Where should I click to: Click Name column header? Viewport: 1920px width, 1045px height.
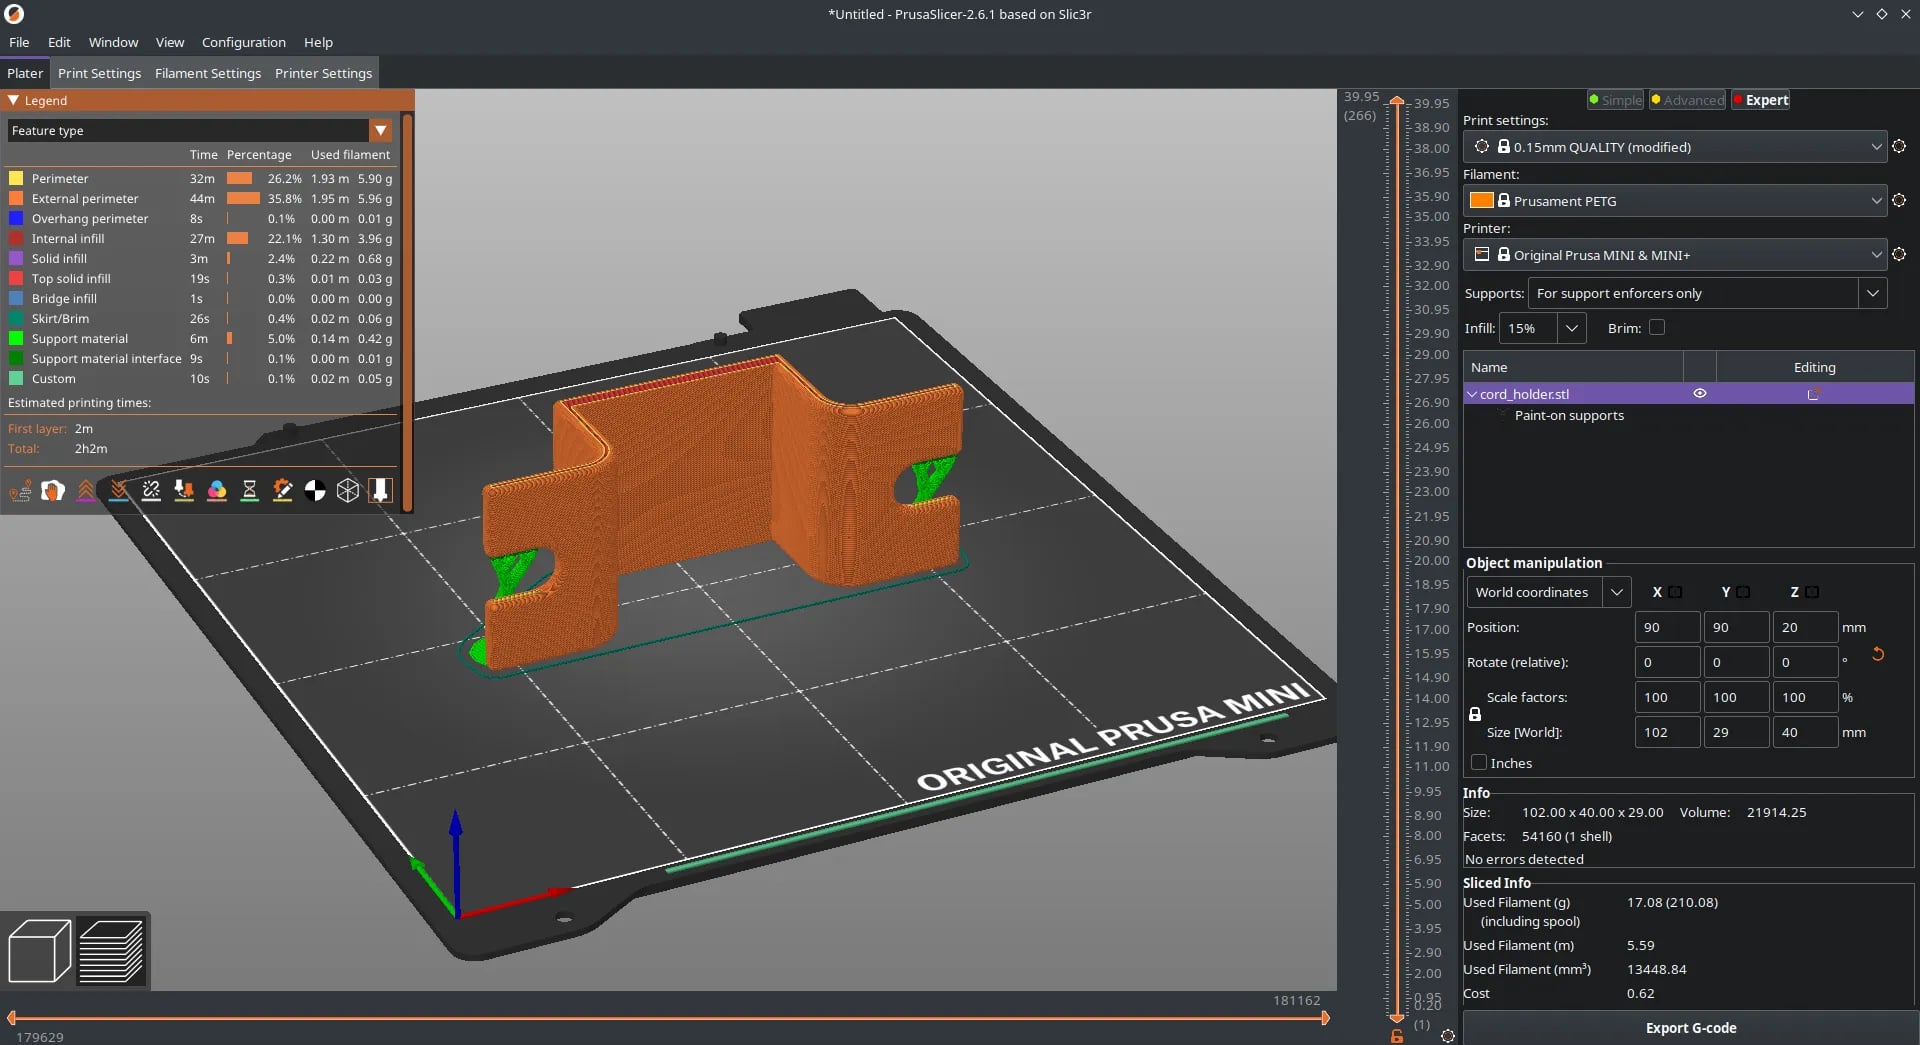[x=1573, y=367]
